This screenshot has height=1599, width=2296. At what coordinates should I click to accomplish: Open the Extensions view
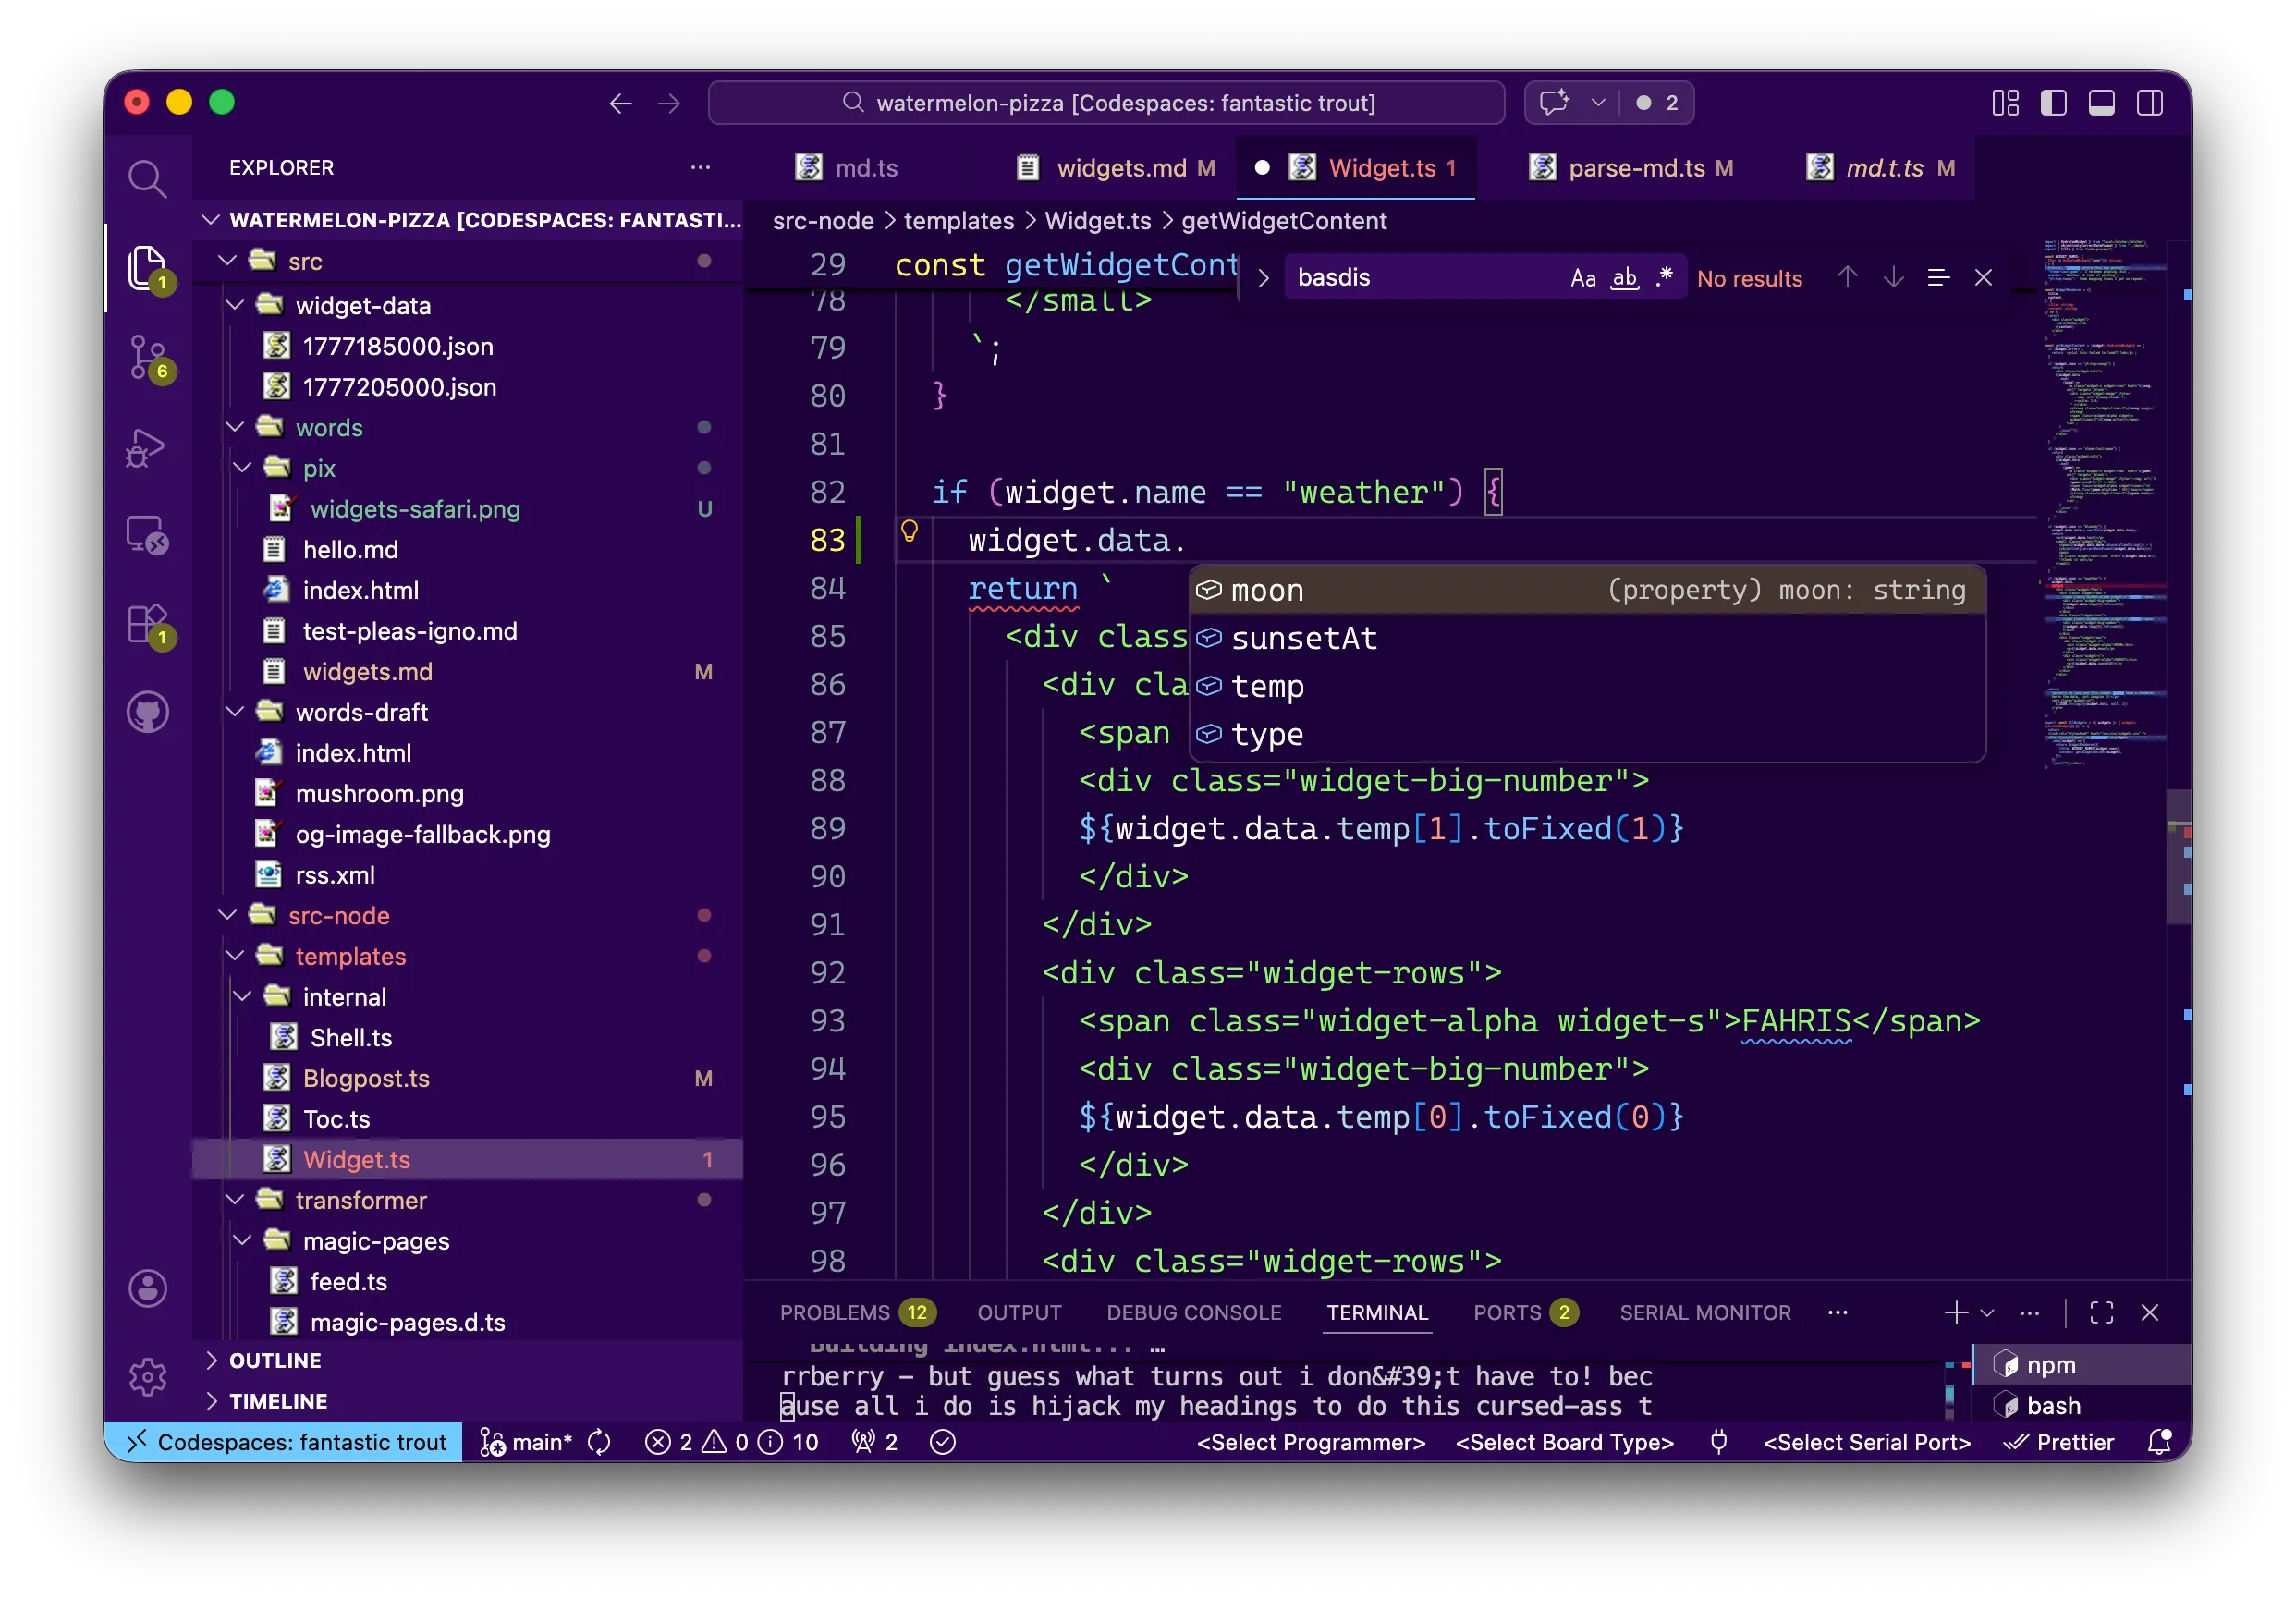point(147,624)
